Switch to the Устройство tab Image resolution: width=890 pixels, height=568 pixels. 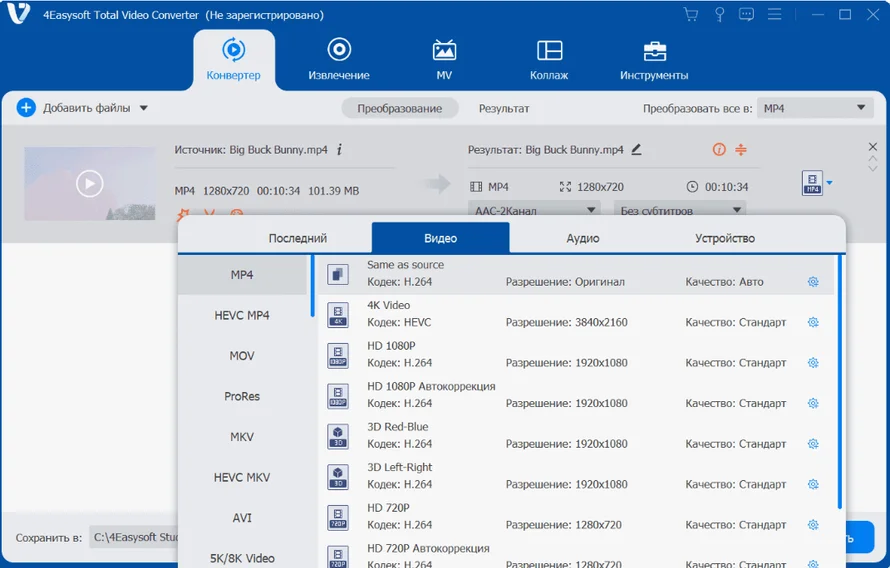pos(724,238)
